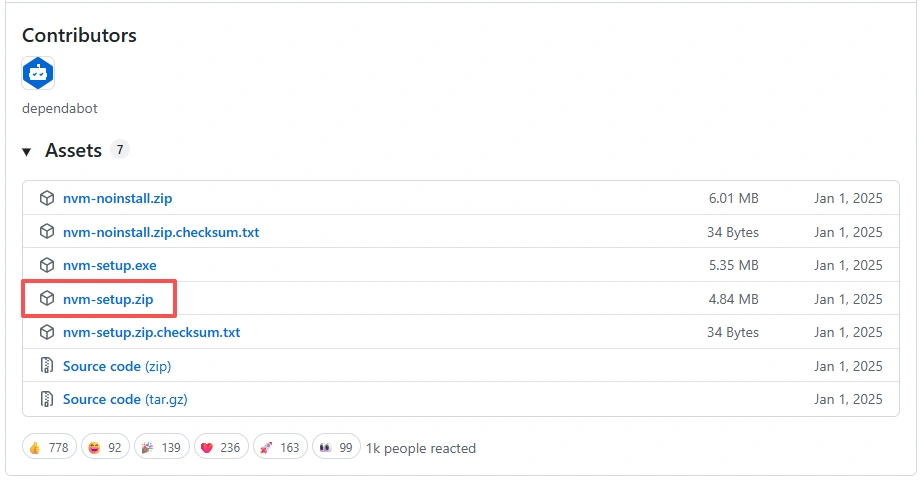Click package icon beside nvm-noinstall.zip

pyautogui.click(x=46, y=199)
